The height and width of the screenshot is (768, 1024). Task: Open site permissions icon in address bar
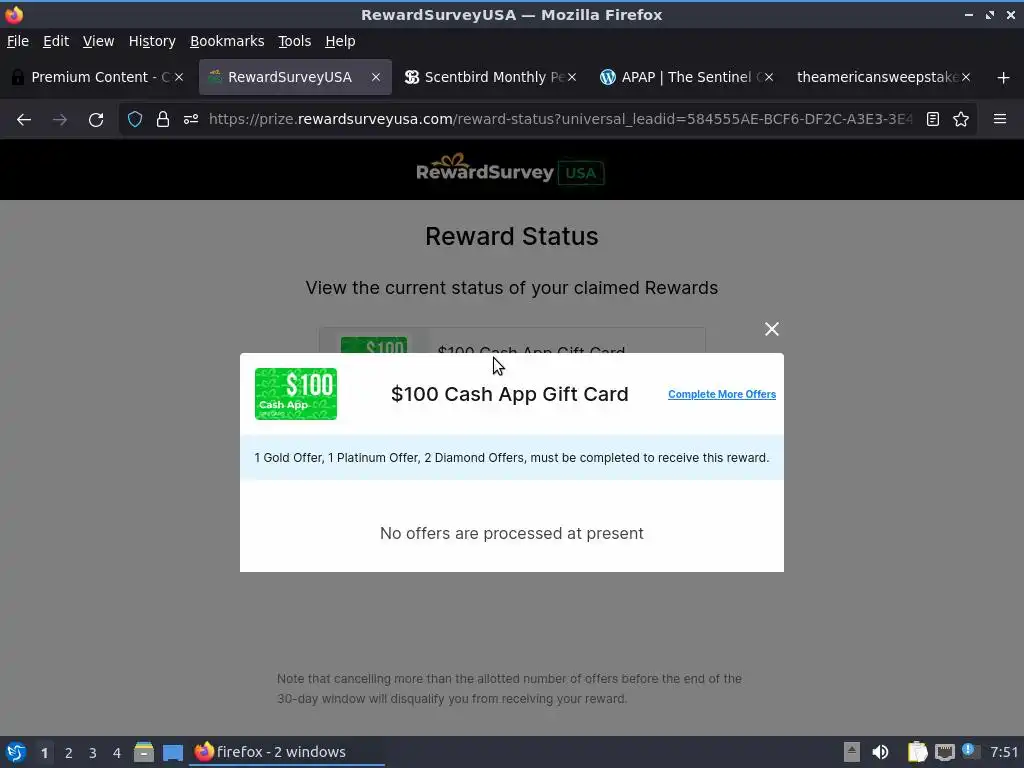[x=191, y=120]
